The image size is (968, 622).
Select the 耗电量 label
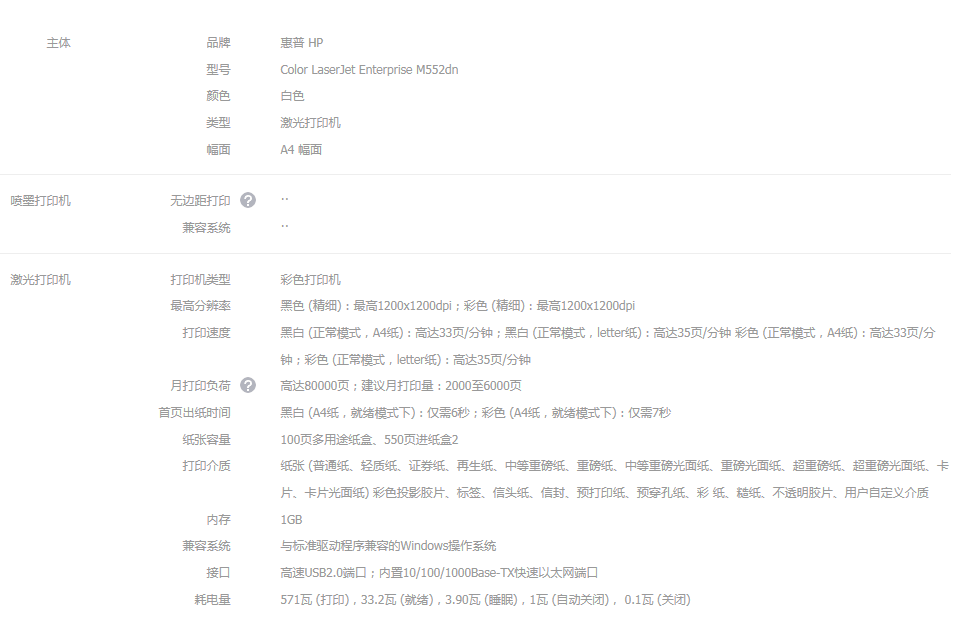[x=212, y=600]
